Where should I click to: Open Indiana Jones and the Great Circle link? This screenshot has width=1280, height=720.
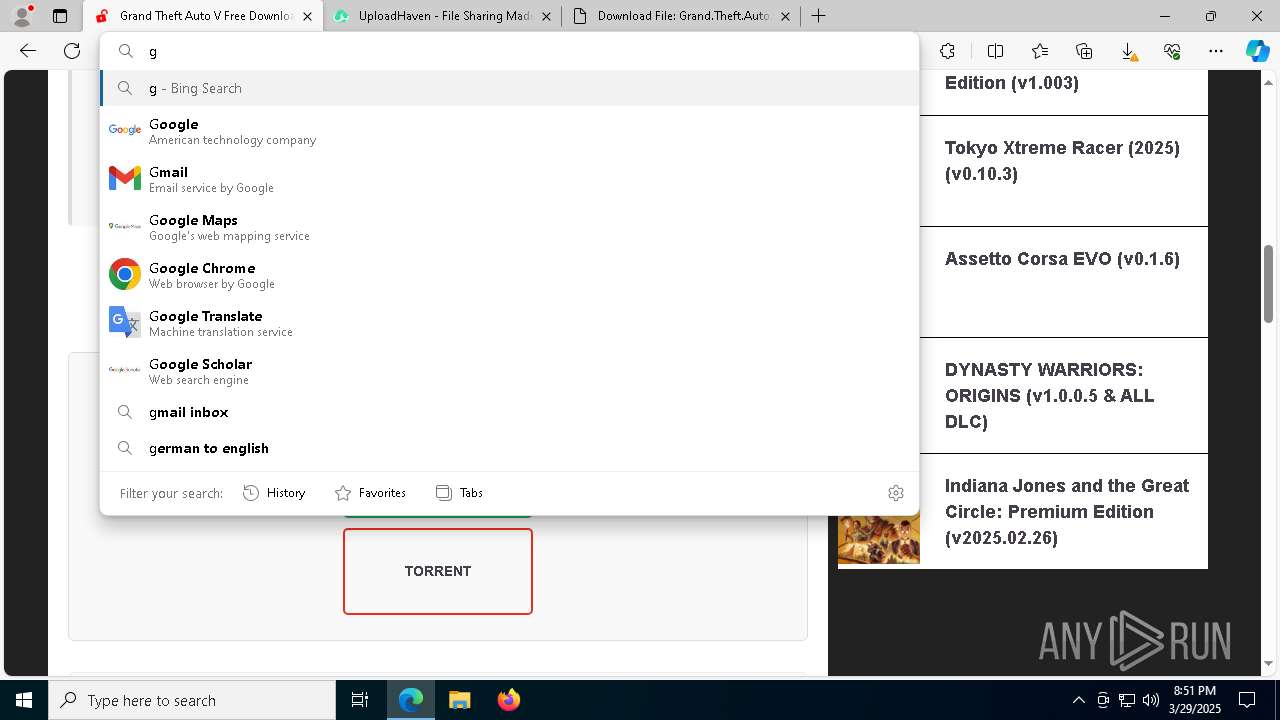pos(1067,512)
